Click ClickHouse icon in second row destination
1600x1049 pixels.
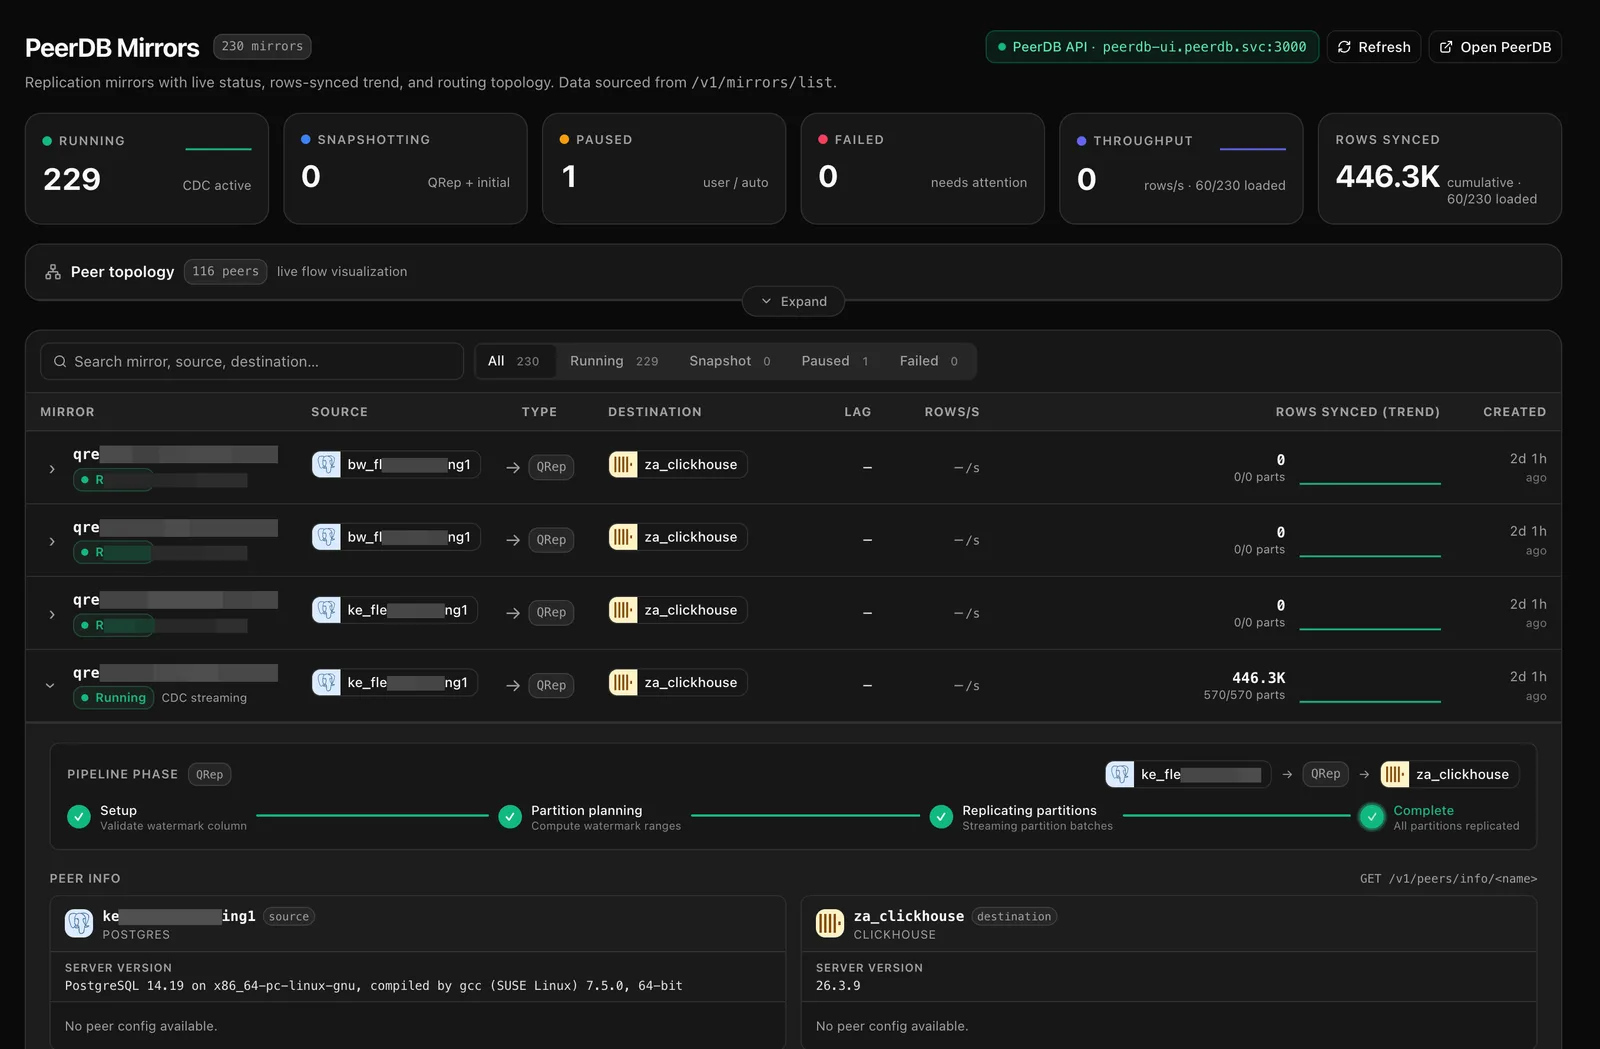pyautogui.click(x=623, y=537)
